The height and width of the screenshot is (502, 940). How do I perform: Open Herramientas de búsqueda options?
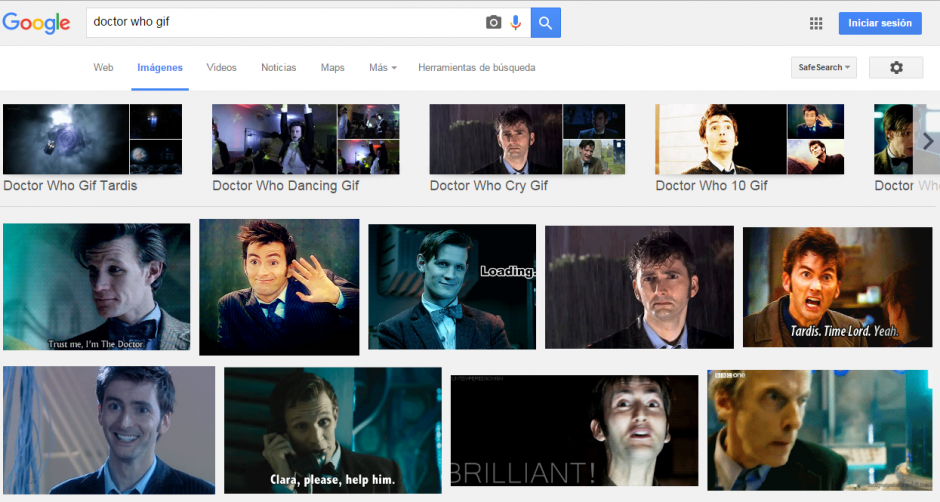[476, 68]
